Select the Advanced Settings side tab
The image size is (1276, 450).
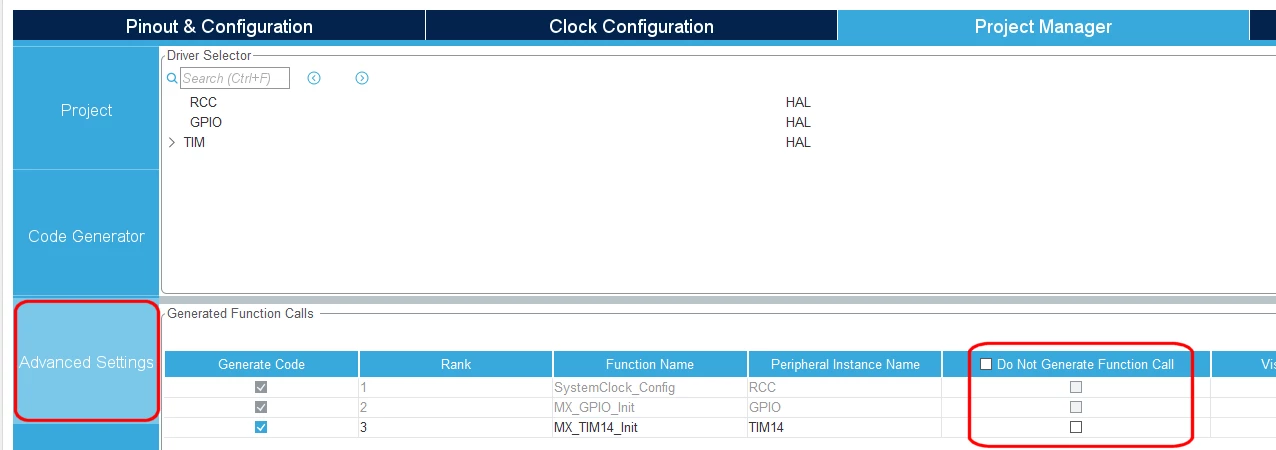[86, 362]
